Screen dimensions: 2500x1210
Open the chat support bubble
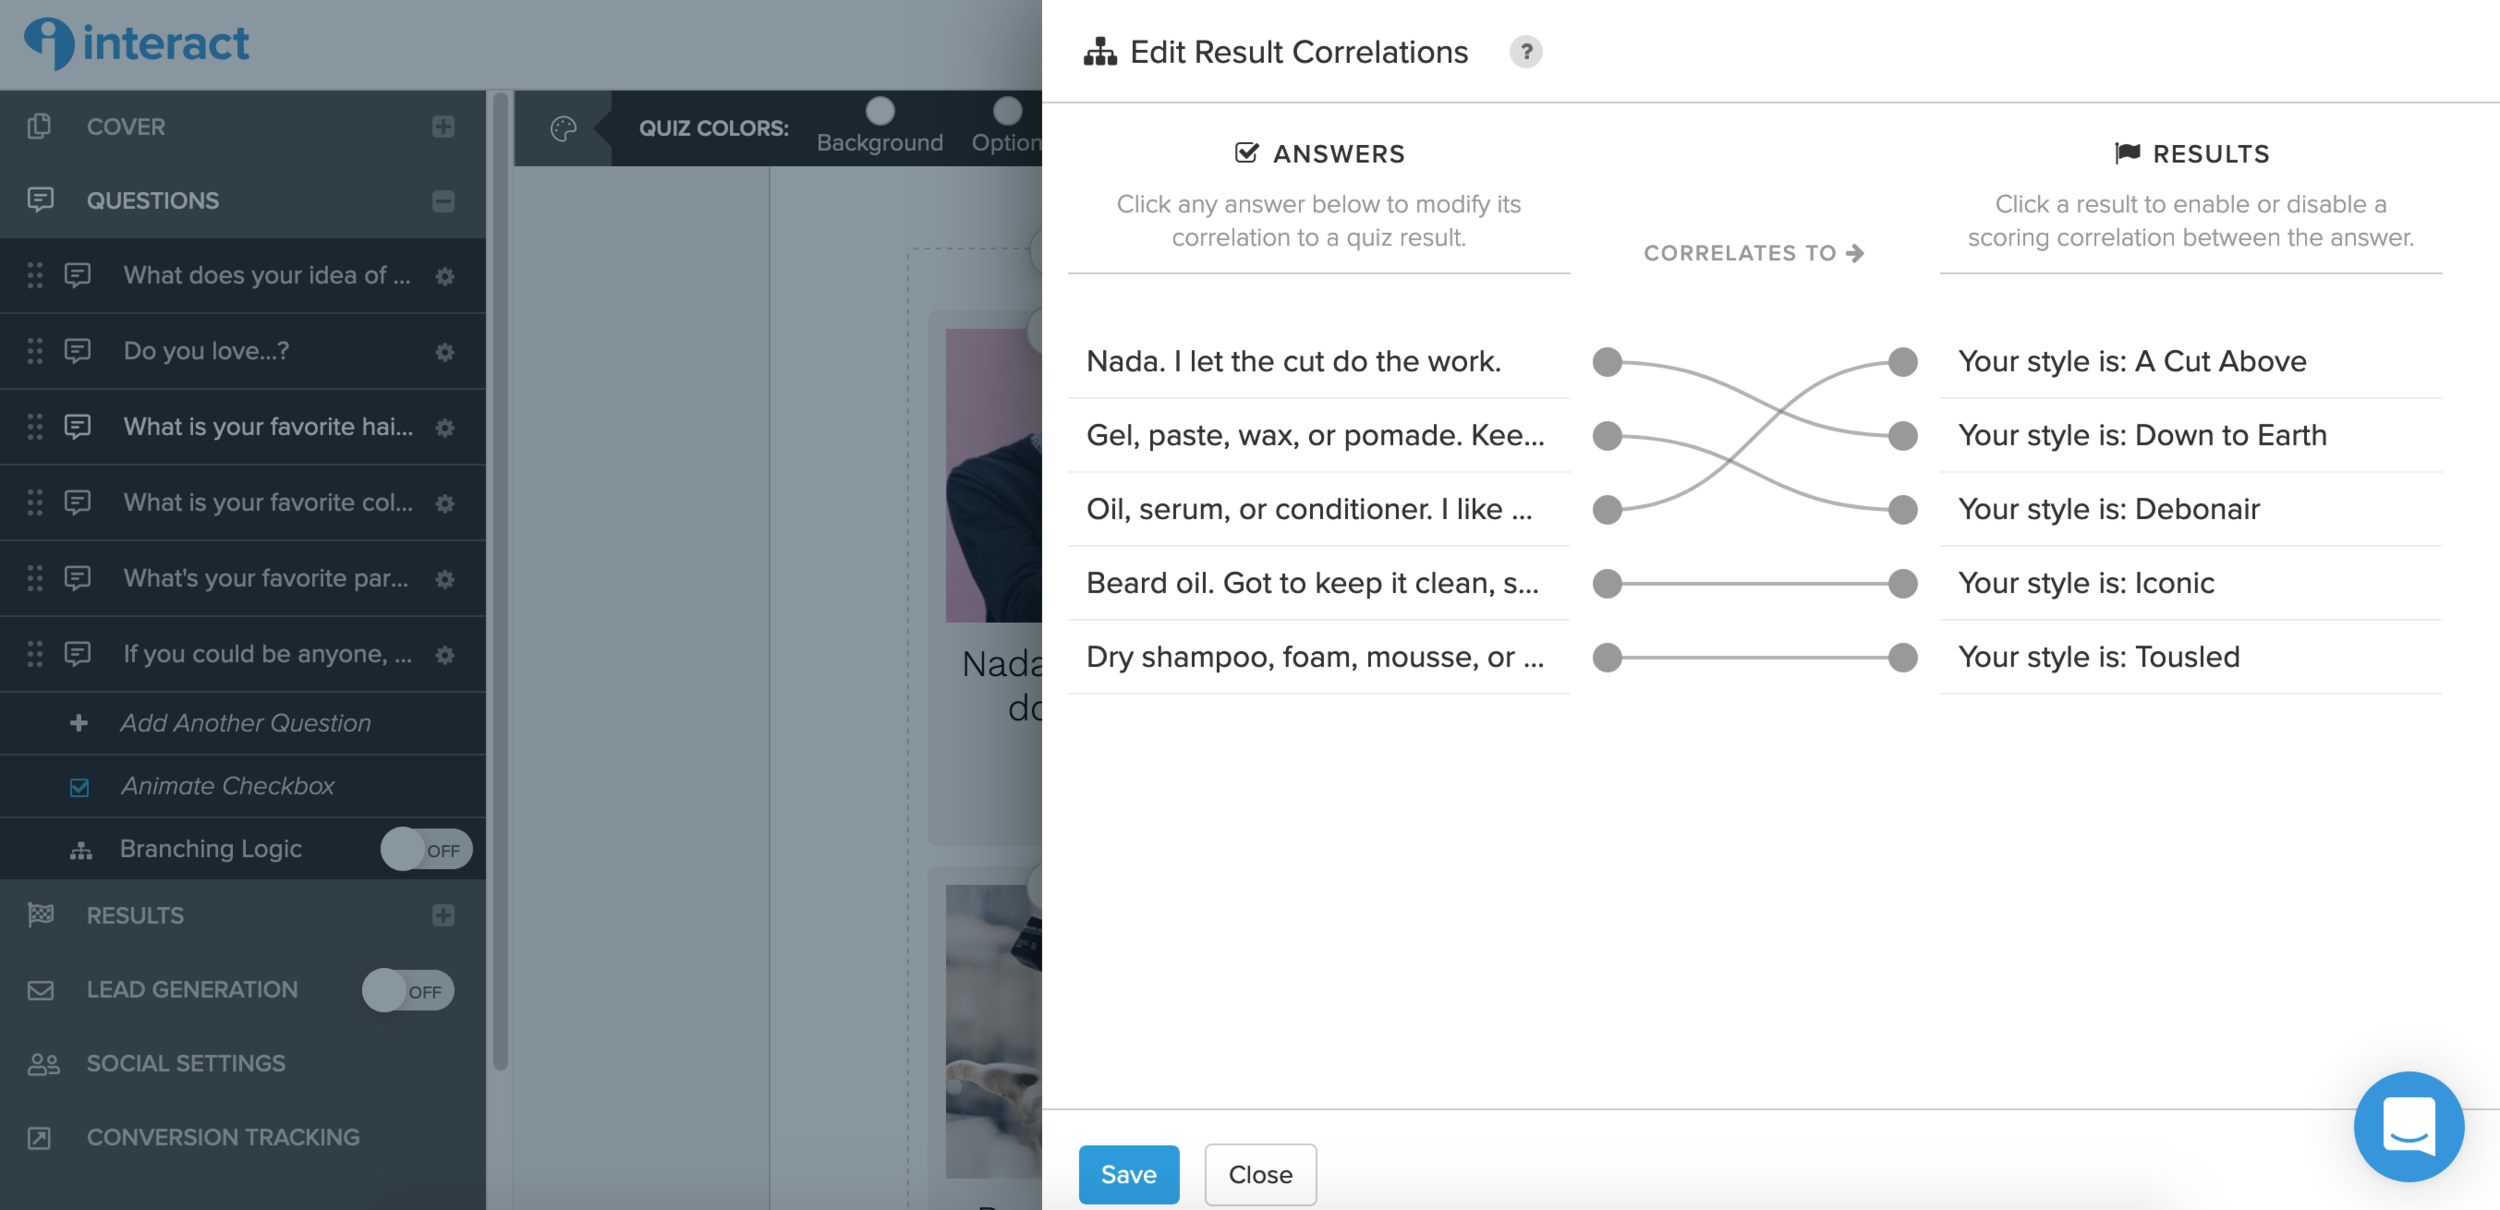[2408, 1126]
